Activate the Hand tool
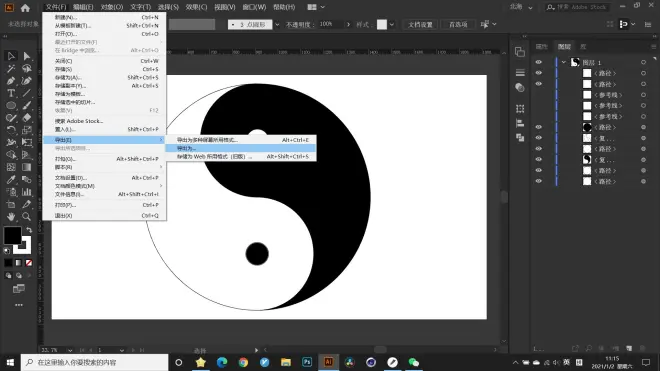This screenshot has width=660, height=371. point(11,216)
